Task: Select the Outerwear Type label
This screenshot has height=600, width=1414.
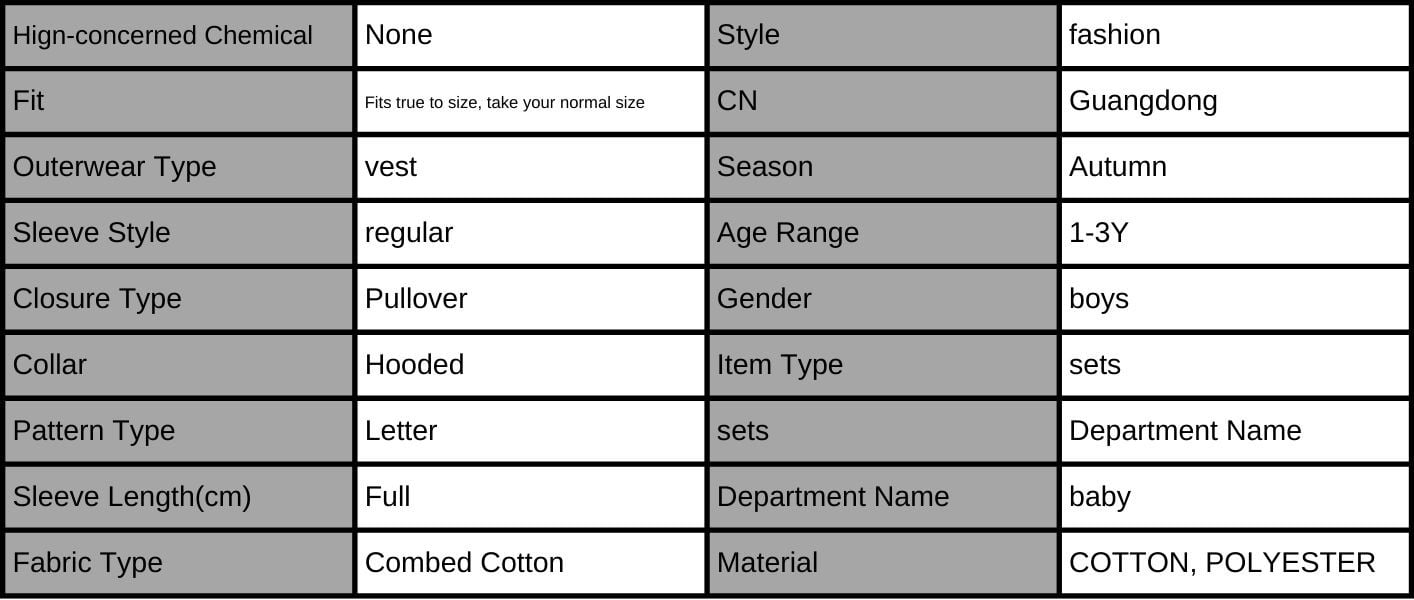Action: tap(114, 167)
